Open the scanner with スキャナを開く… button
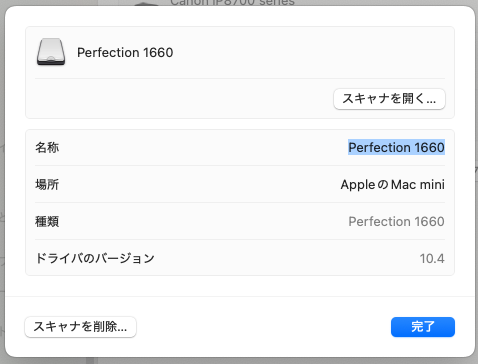This screenshot has height=364, width=478. point(389,99)
